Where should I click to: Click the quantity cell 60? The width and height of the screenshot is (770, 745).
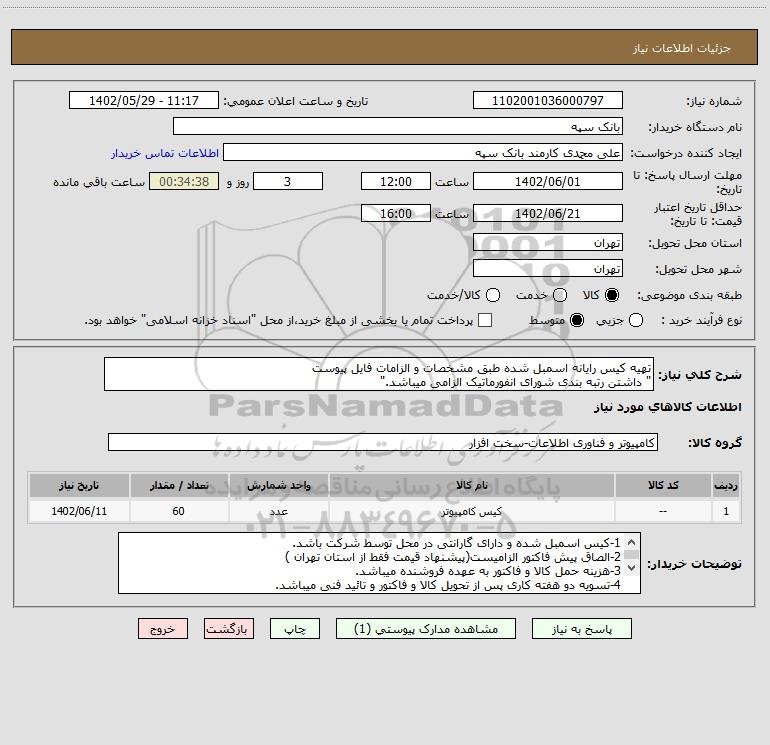point(179,511)
